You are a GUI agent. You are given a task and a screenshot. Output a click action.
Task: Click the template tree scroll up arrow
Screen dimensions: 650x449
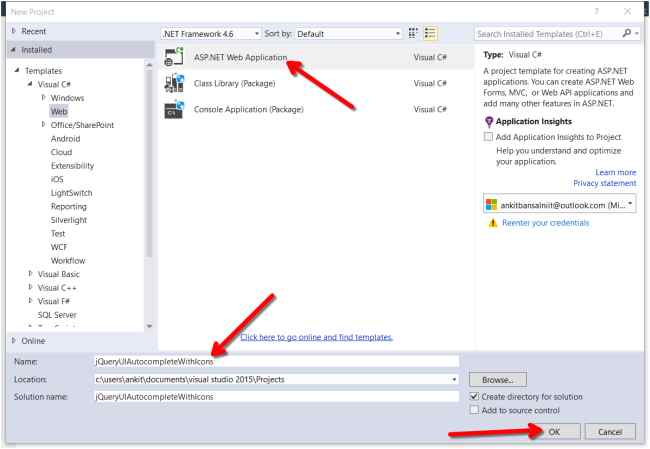pyautogui.click(x=149, y=65)
